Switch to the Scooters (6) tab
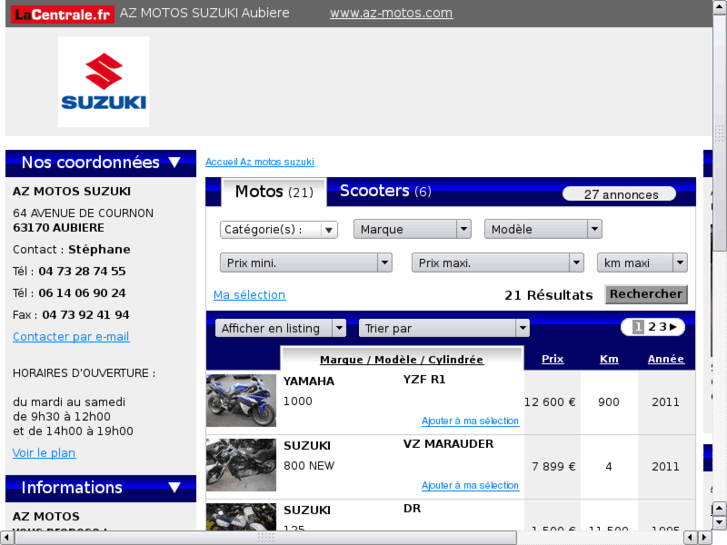The width and height of the screenshot is (727, 545). [385, 191]
